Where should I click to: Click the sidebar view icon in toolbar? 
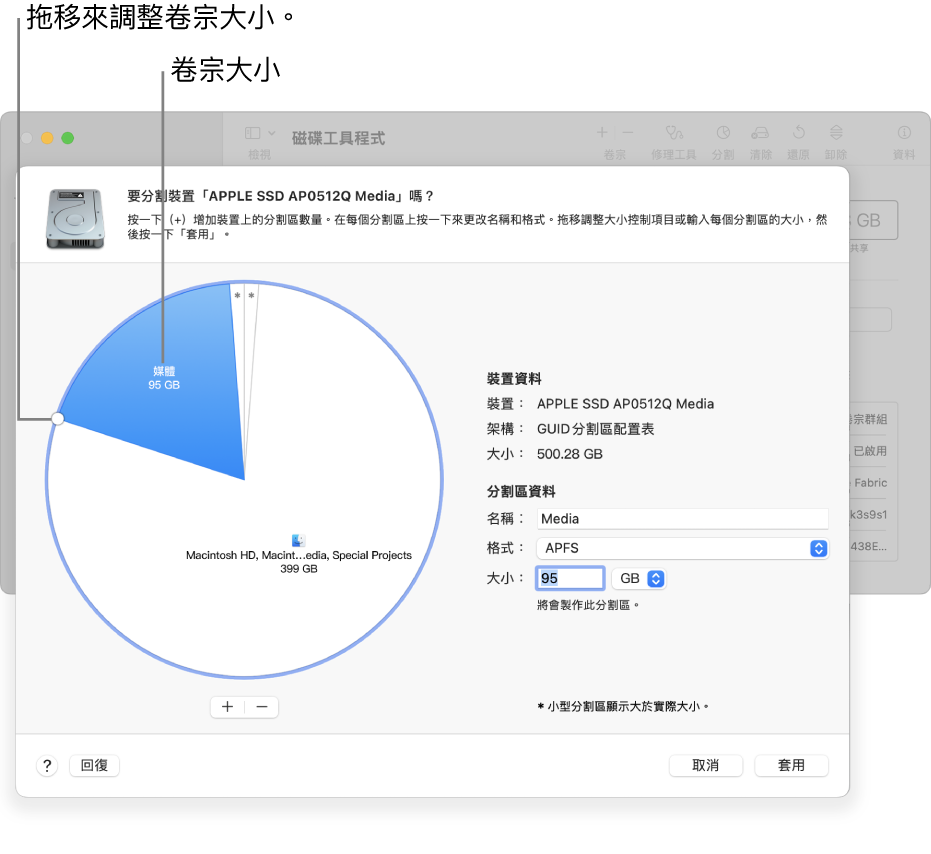pyautogui.click(x=252, y=133)
